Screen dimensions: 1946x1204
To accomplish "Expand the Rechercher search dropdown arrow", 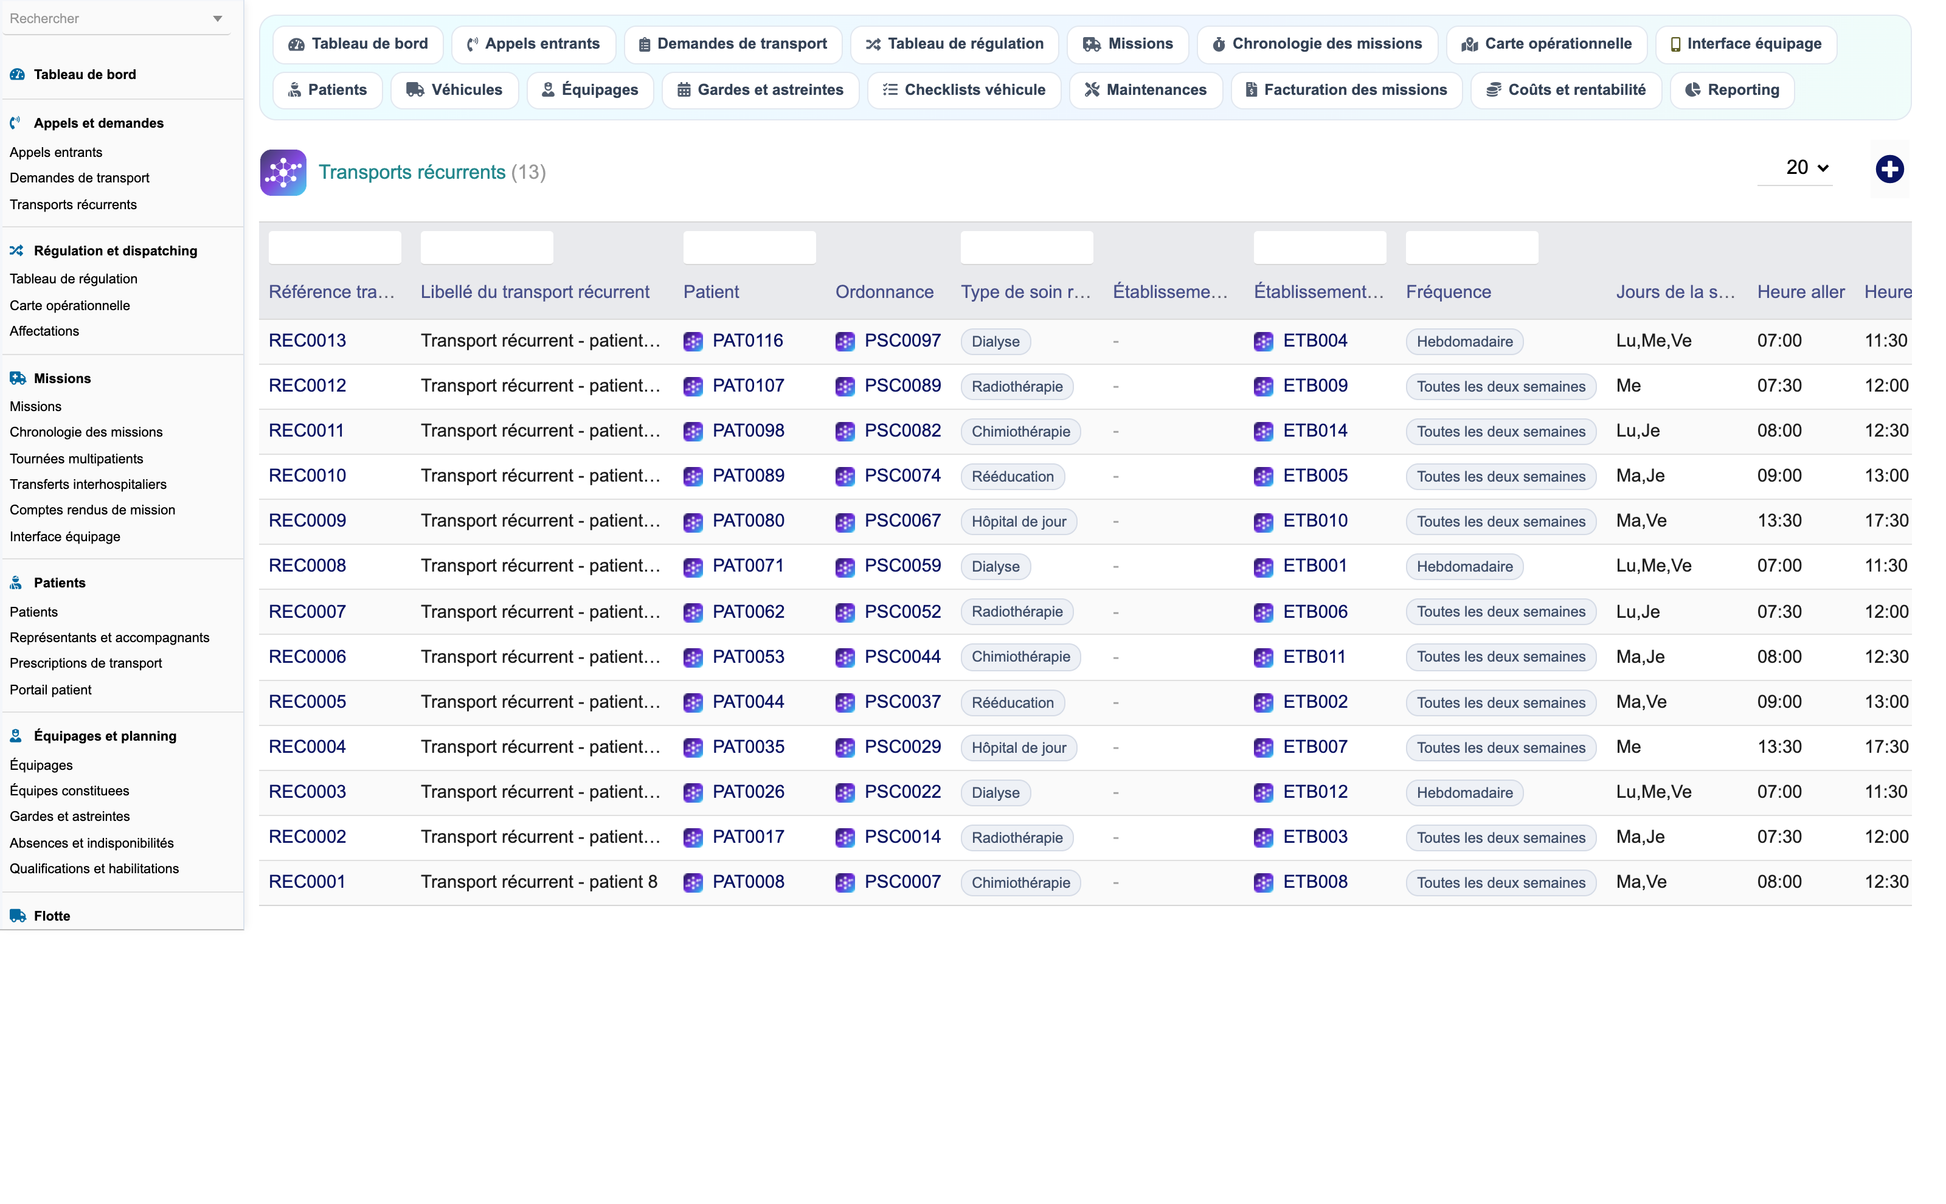I will (217, 19).
